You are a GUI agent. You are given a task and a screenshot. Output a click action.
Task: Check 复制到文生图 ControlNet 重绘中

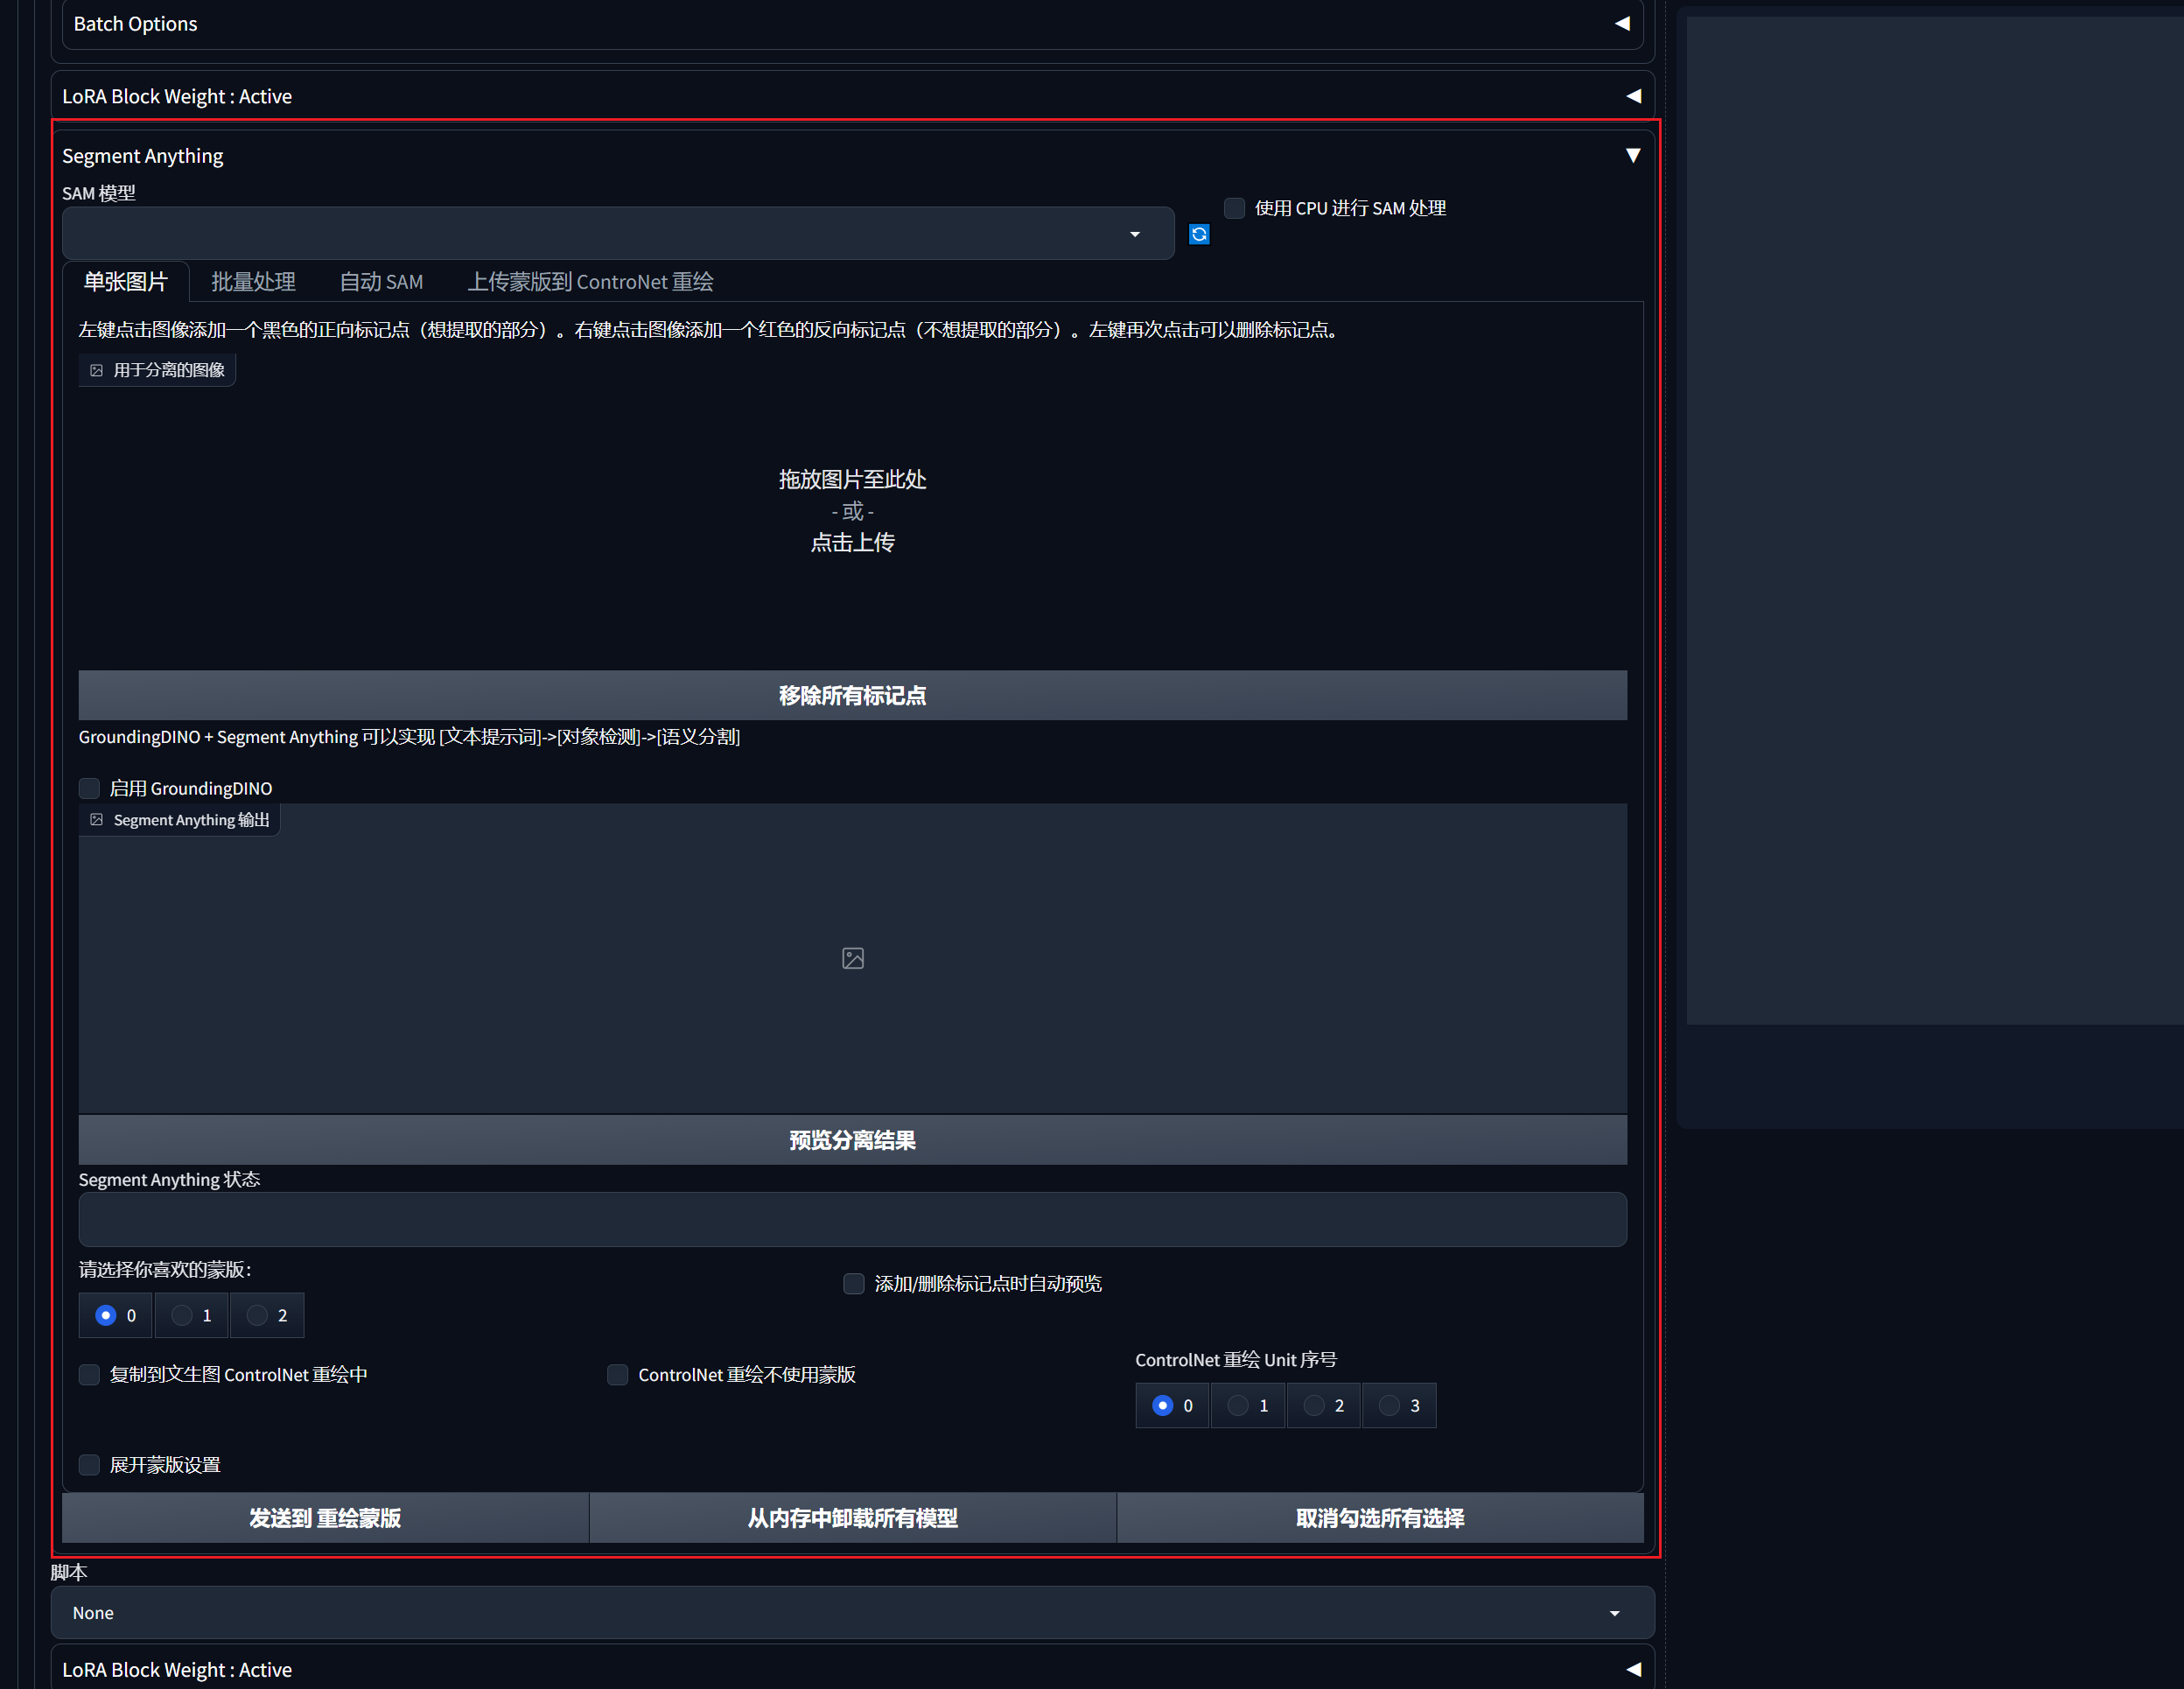89,1375
